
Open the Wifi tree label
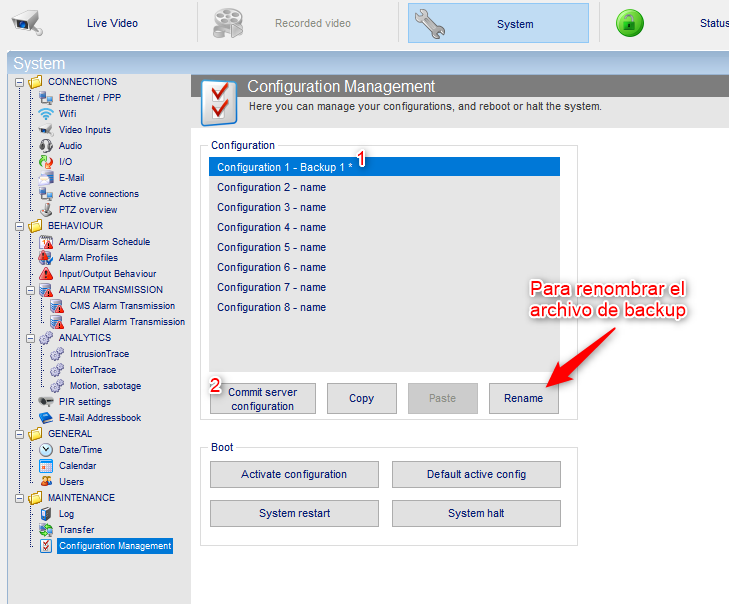coord(67,114)
